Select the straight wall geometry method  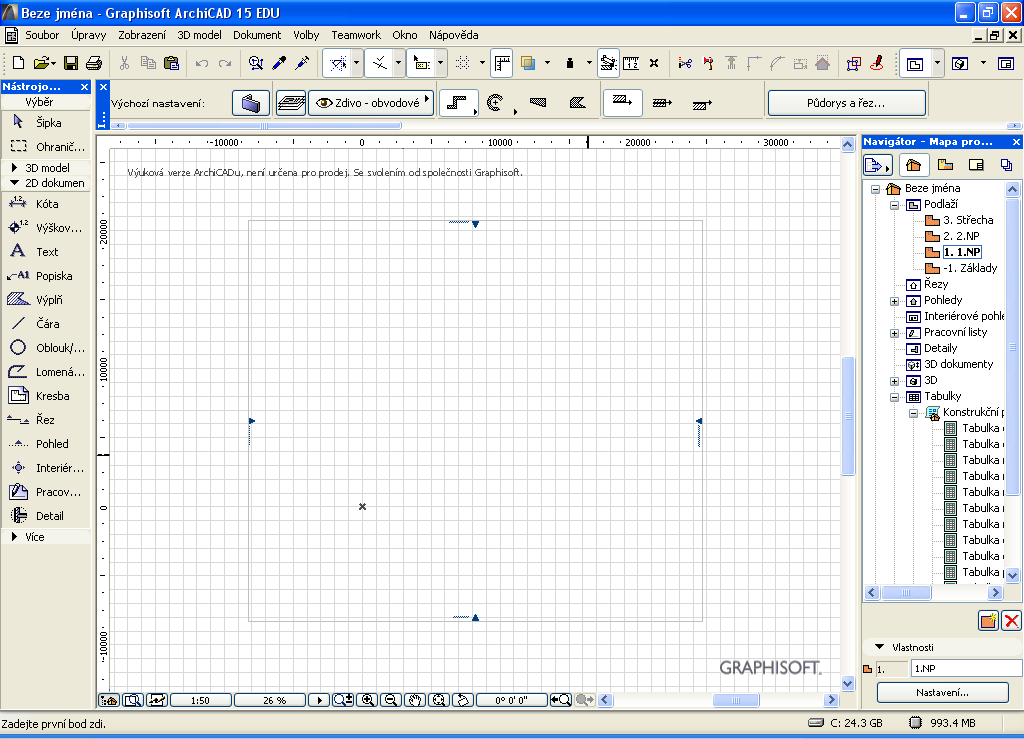456,103
